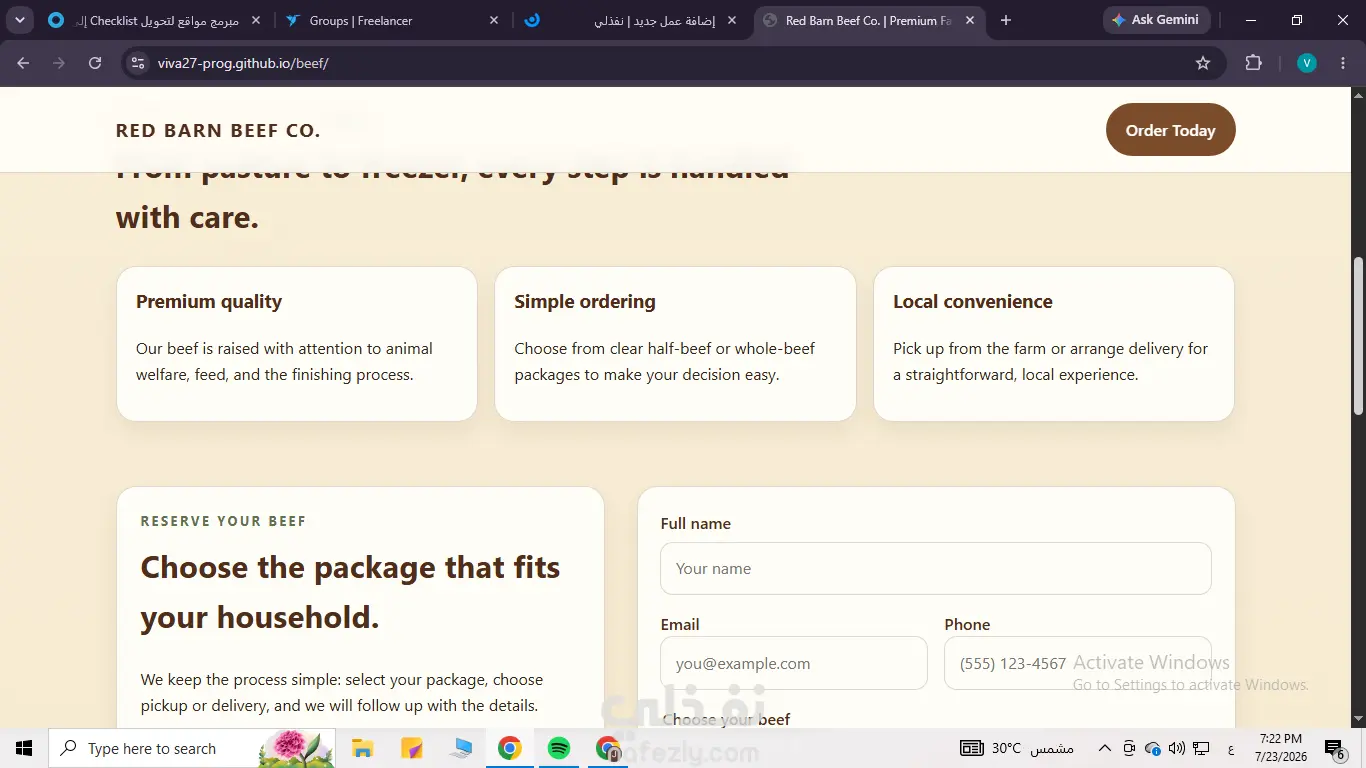Viewport: 1366px width, 768px height.
Task: Click the RESERVE YOUR BEEF label
Action: [223, 521]
